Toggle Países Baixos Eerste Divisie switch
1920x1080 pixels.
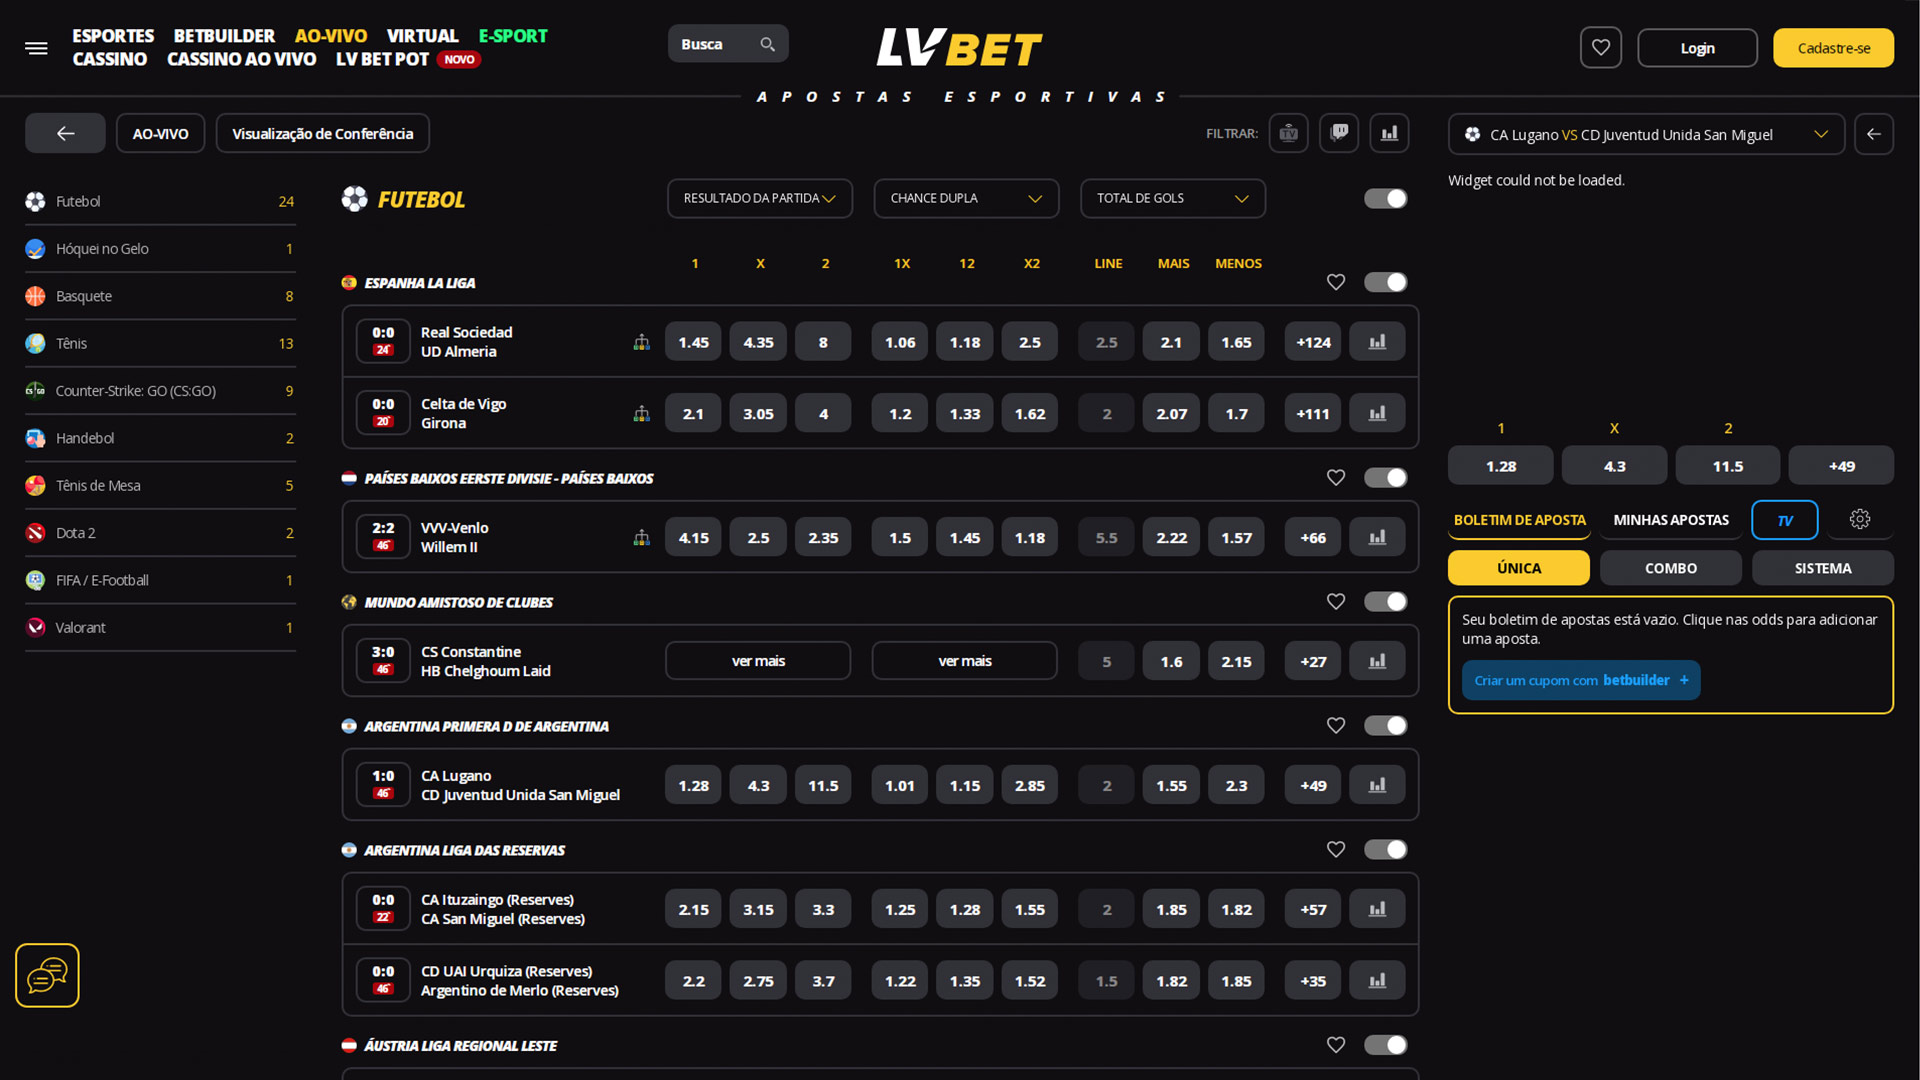click(x=1385, y=477)
